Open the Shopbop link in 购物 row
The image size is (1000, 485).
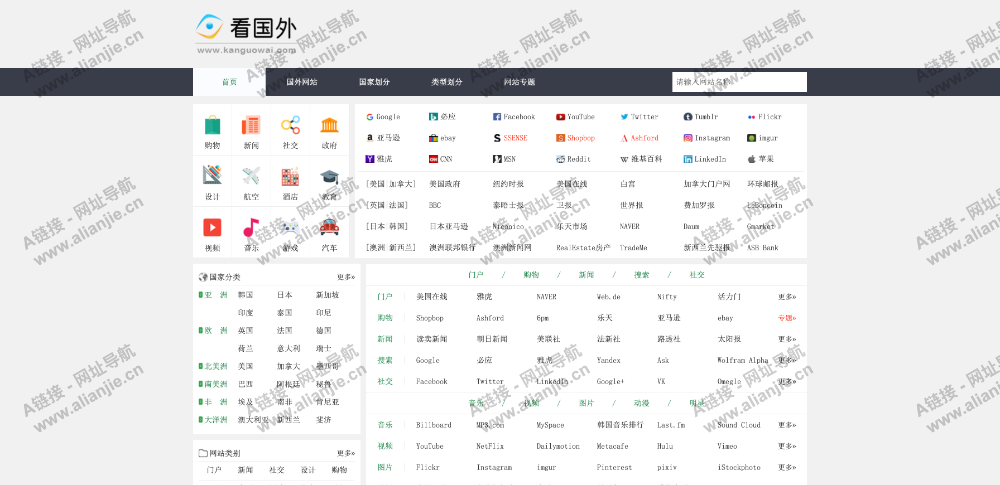point(430,318)
